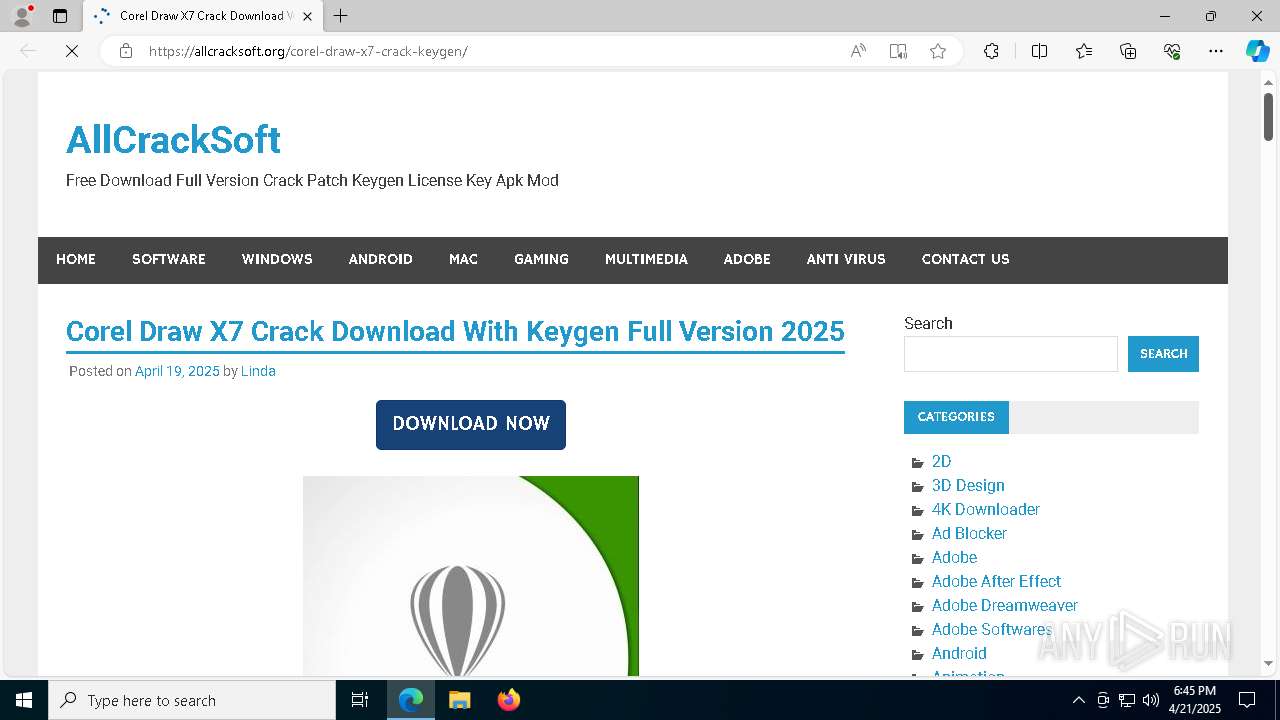The width and height of the screenshot is (1280, 720).
Task: Open MAC menu item
Action: (x=463, y=259)
